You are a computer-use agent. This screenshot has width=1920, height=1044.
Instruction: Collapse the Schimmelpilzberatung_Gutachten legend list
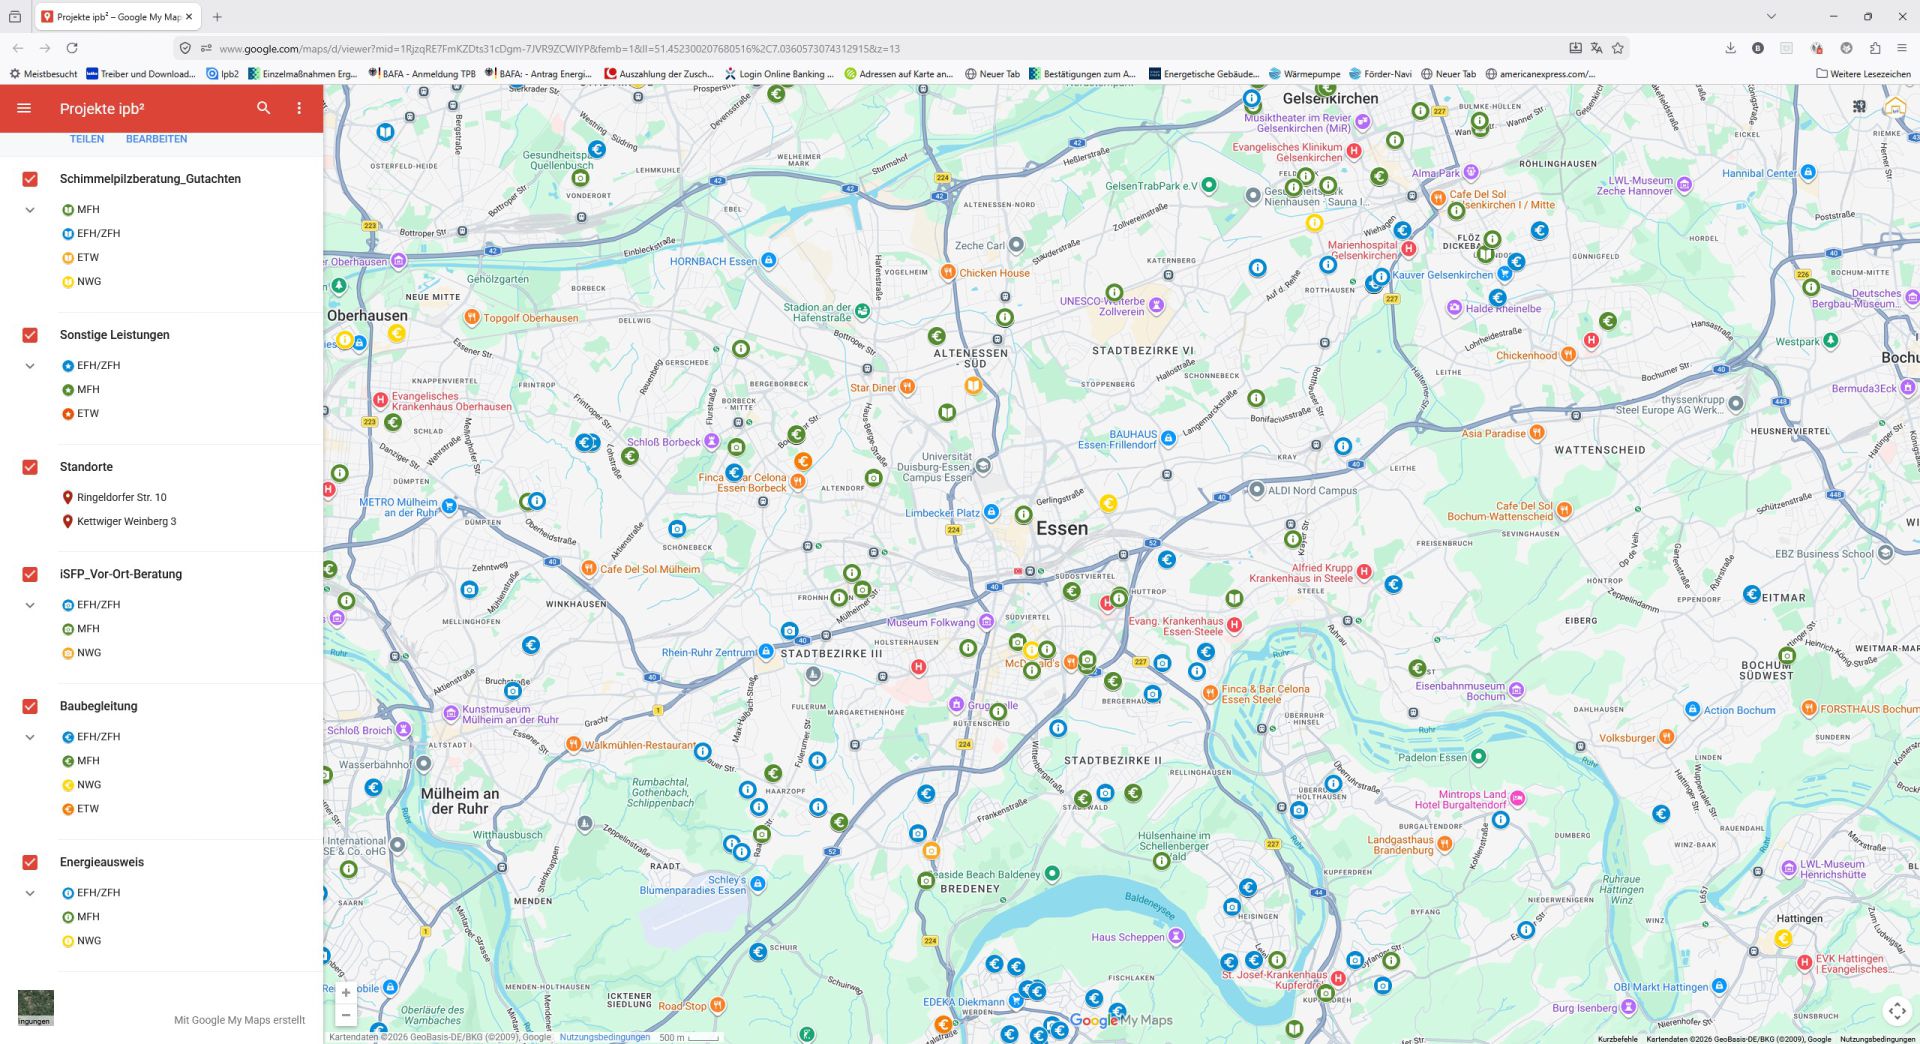pyautogui.click(x=30, y=210)
